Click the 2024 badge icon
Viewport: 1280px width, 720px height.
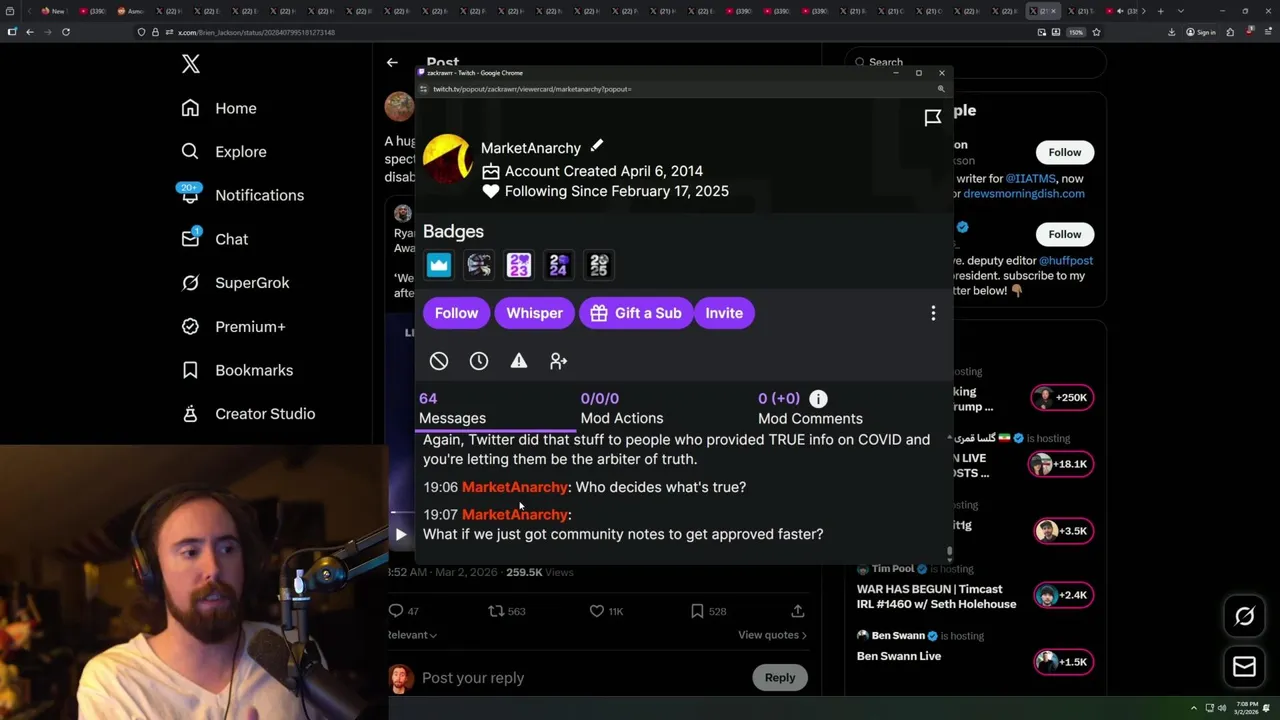coord(559,265)
